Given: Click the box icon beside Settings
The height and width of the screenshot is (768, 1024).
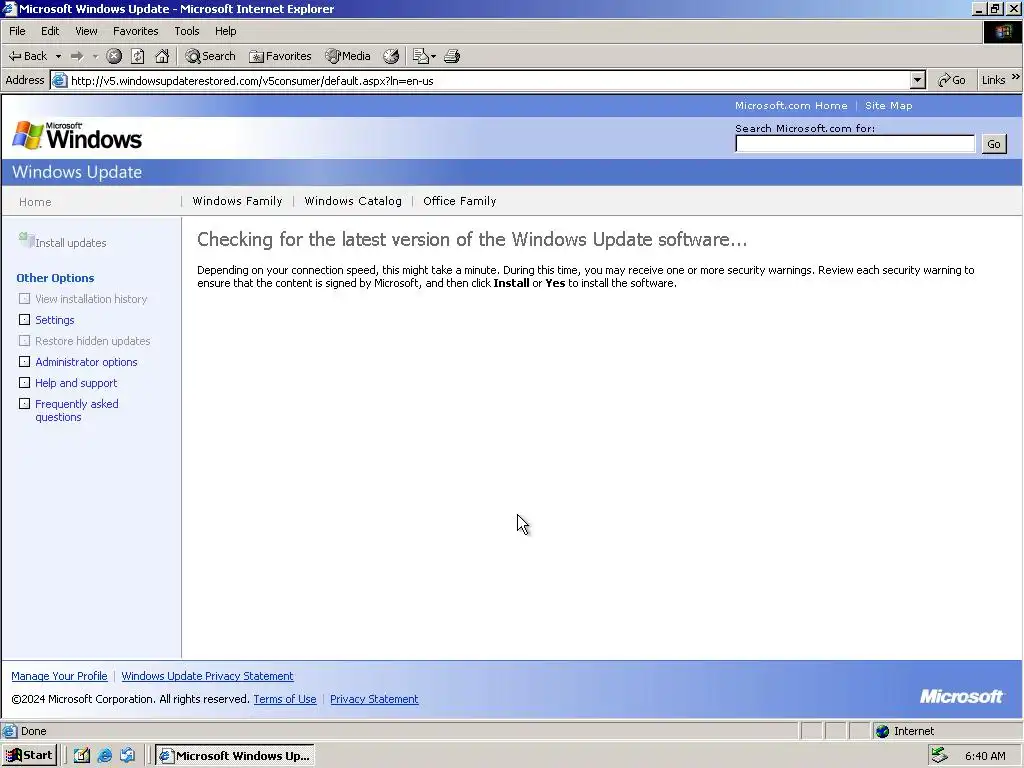Looking at the screenshot, I should (x=24, y=319).
